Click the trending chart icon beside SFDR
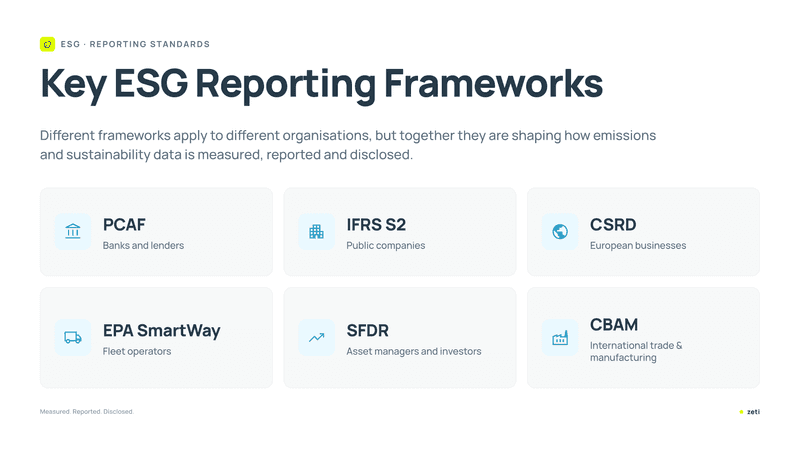Viewport: 800px width, 450px height. [x=316, y=337]
